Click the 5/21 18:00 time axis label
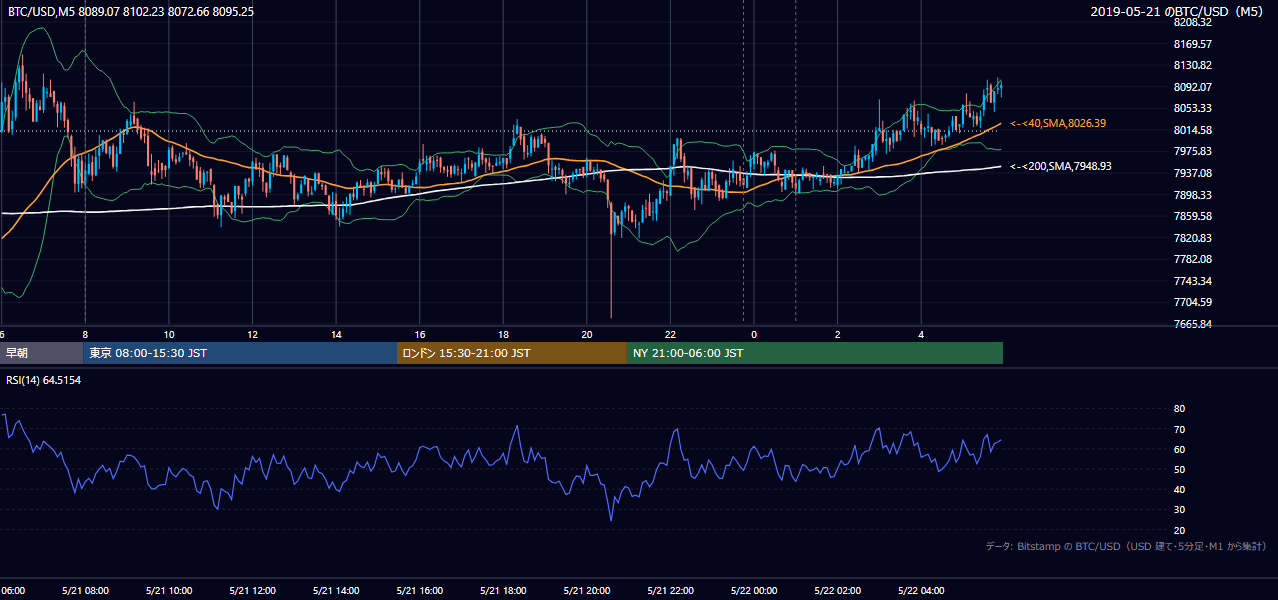Viewport: 1278px width, 600px height. 504,591
